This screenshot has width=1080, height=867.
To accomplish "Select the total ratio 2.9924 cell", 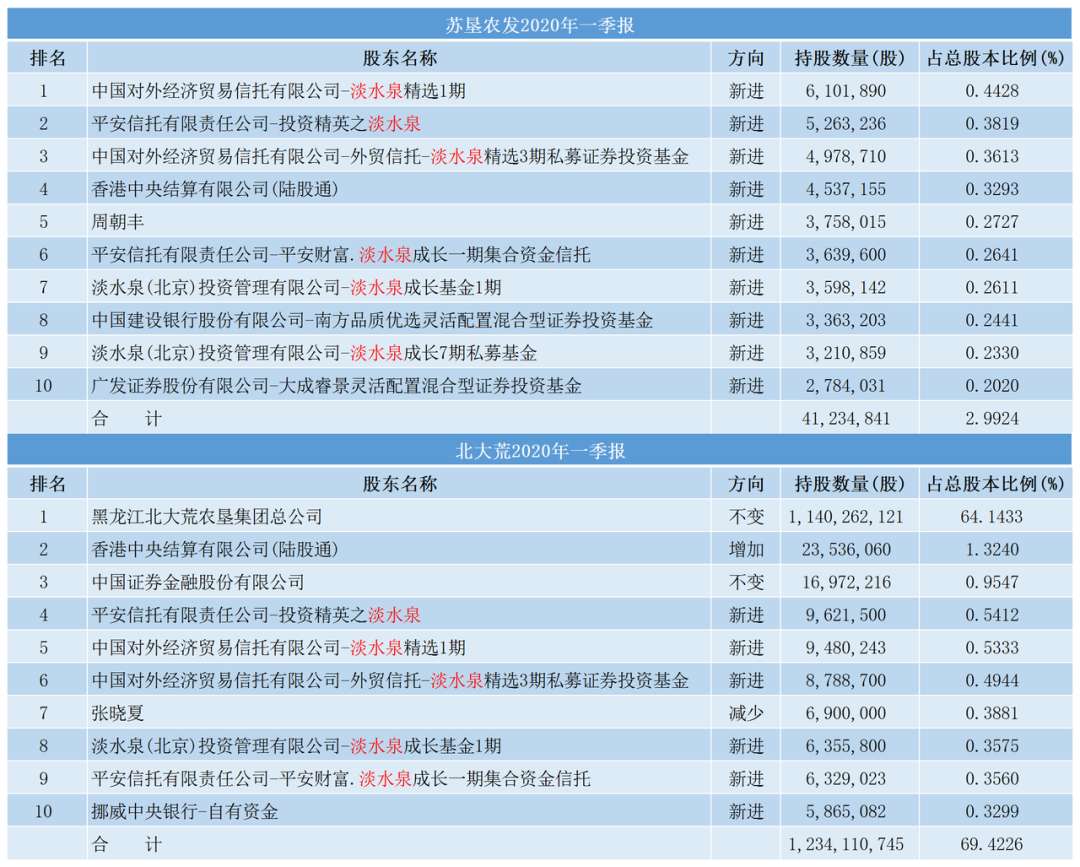I will pyautogui.click(x=992, y=419).
